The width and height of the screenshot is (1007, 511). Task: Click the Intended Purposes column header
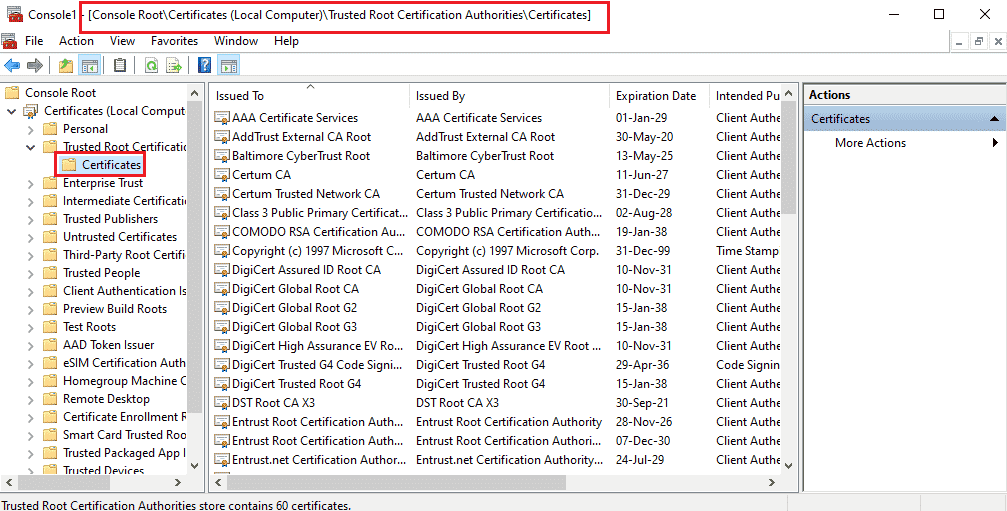coord(746,96)
